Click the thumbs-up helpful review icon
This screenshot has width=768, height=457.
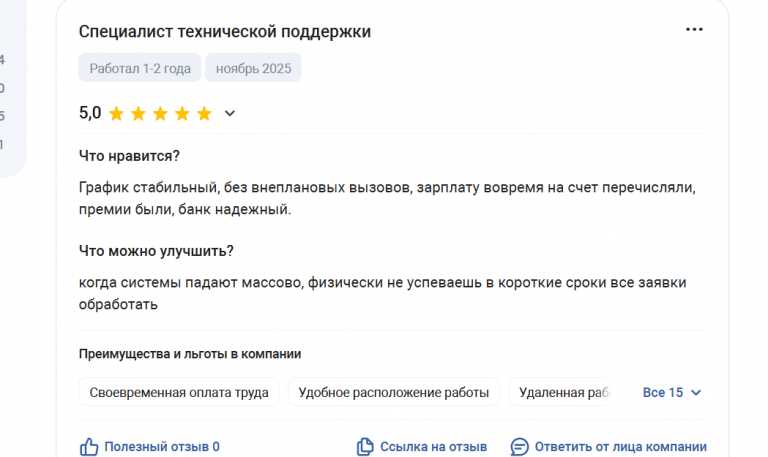[x=89, y=446]
